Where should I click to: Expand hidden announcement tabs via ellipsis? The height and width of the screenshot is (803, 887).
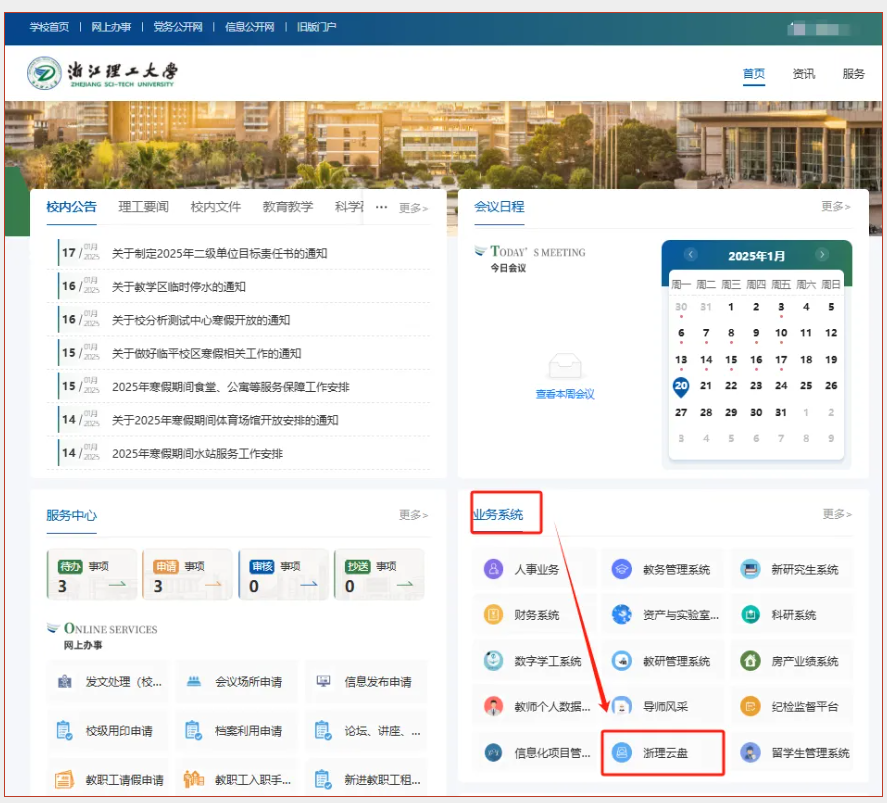coord(381,207)
